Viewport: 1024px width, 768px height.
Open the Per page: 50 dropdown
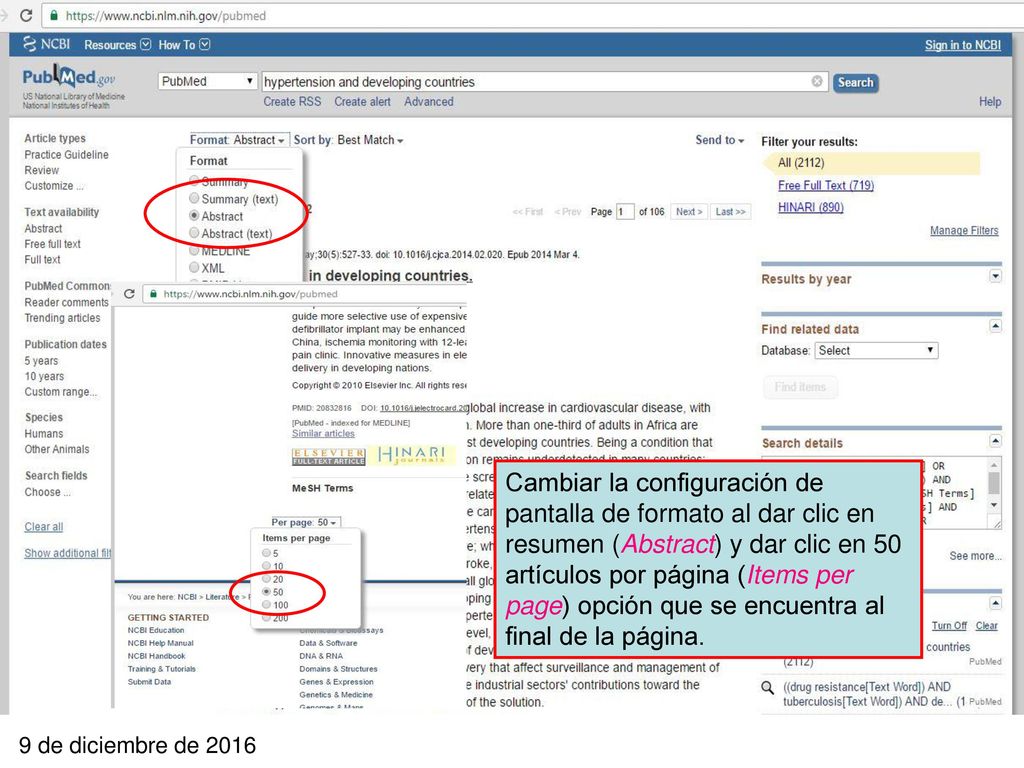click(x=304, y=522)
